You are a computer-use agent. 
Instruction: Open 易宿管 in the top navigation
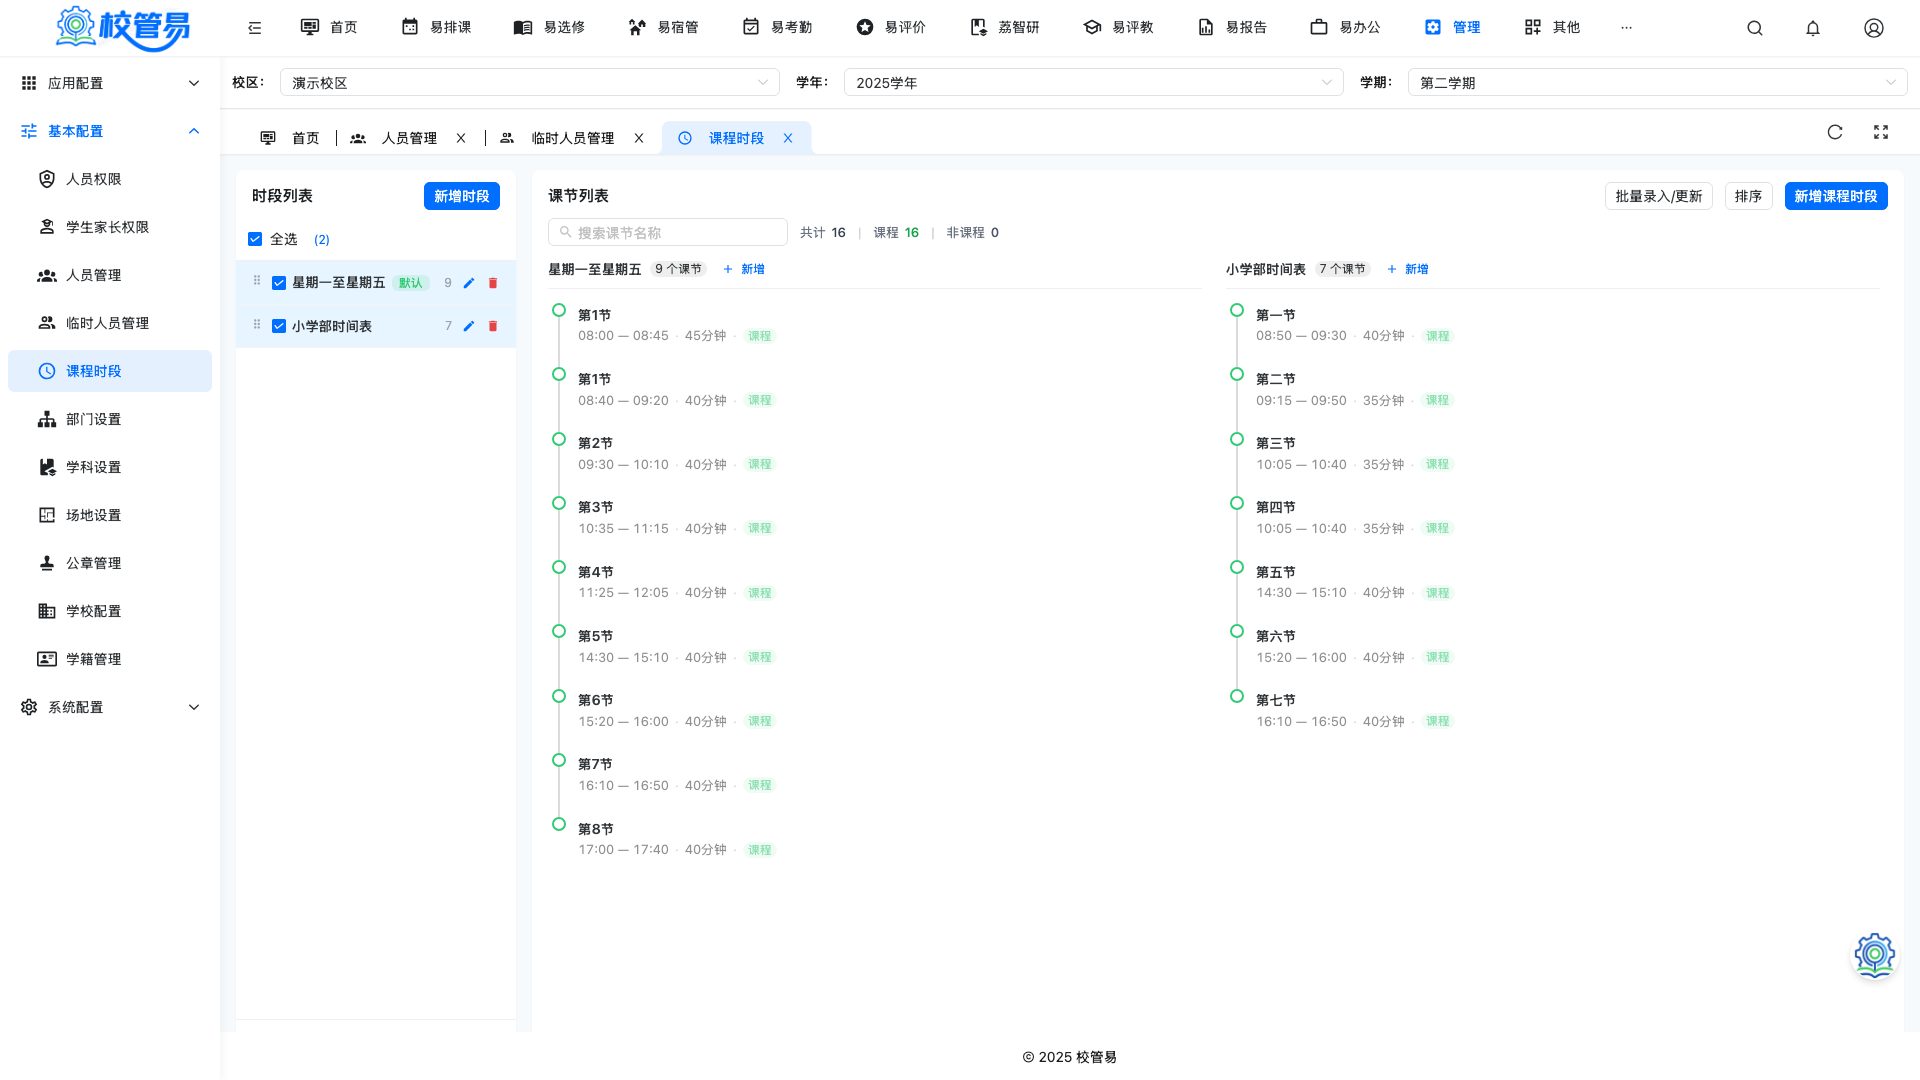coord(663,27)
